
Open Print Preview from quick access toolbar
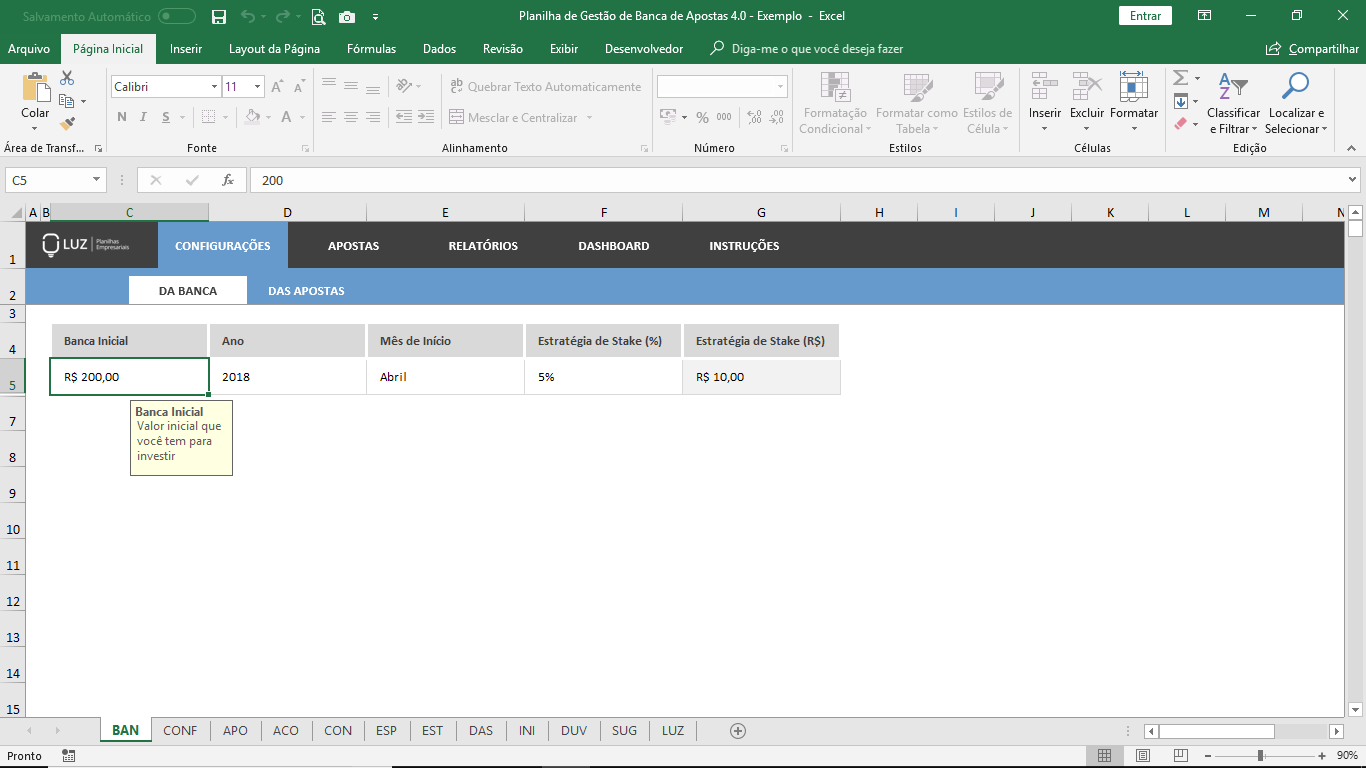pyautogui.click(x=318, y=17)
